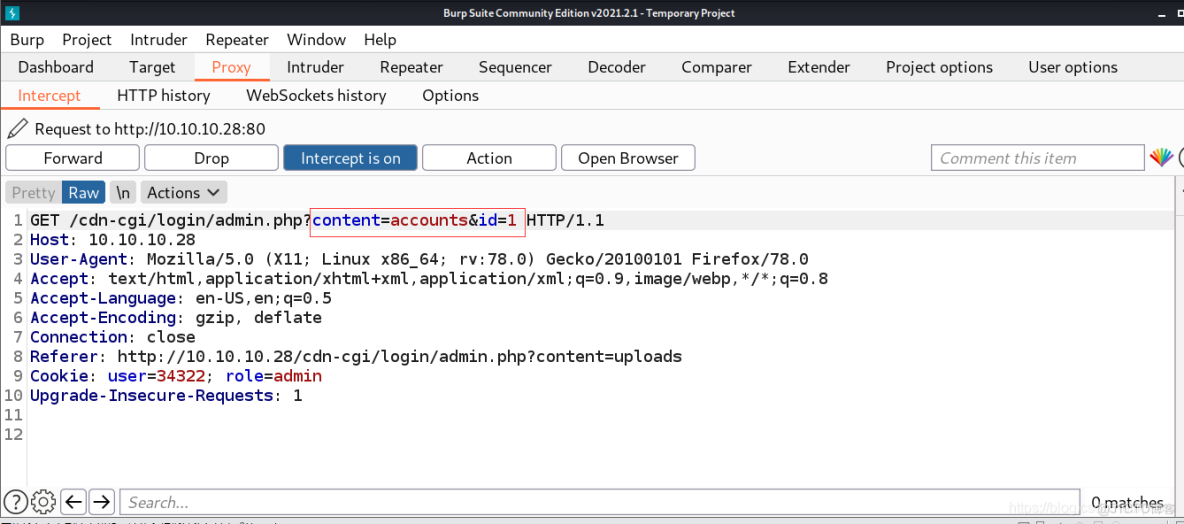Toggle the \n non-printable characters button
The height and width of the screenshot is (524, 1184).
click(123, 193)
